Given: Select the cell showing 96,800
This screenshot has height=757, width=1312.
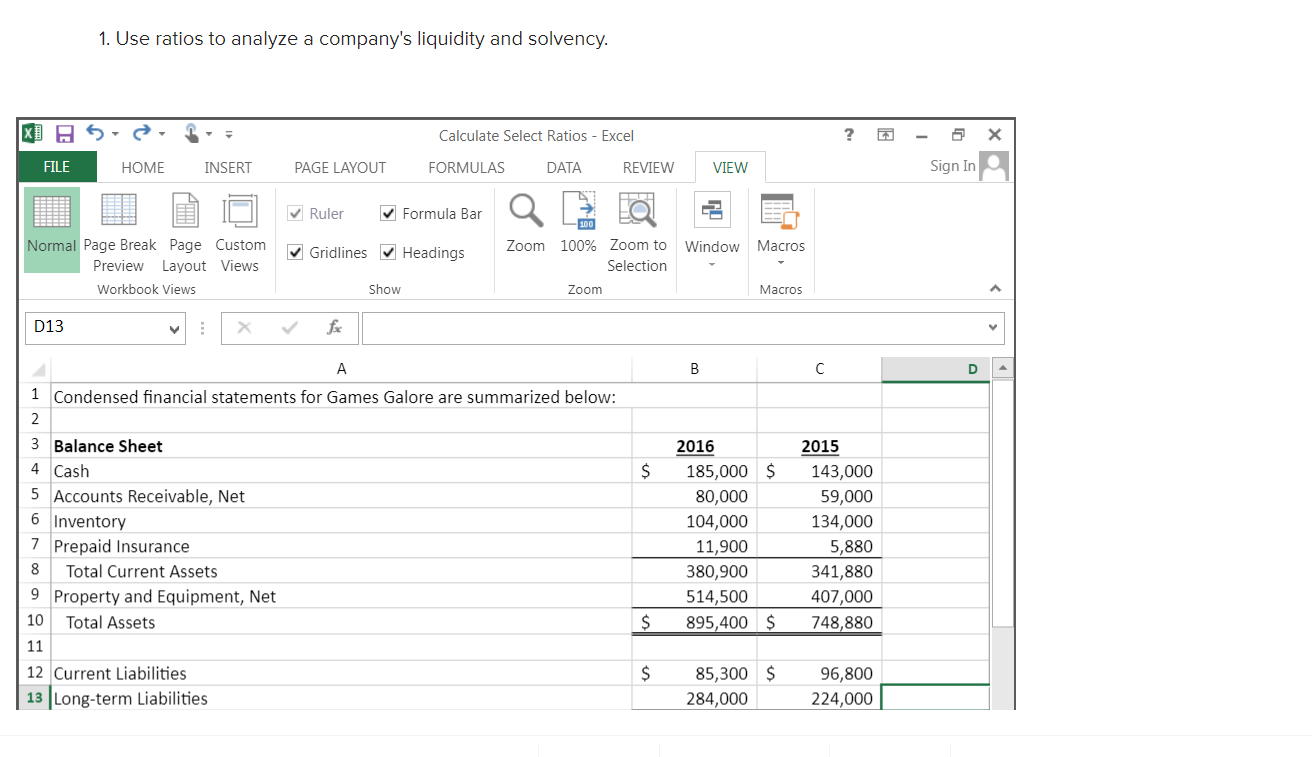Looking at the screenshot, I should pos(819,673).
